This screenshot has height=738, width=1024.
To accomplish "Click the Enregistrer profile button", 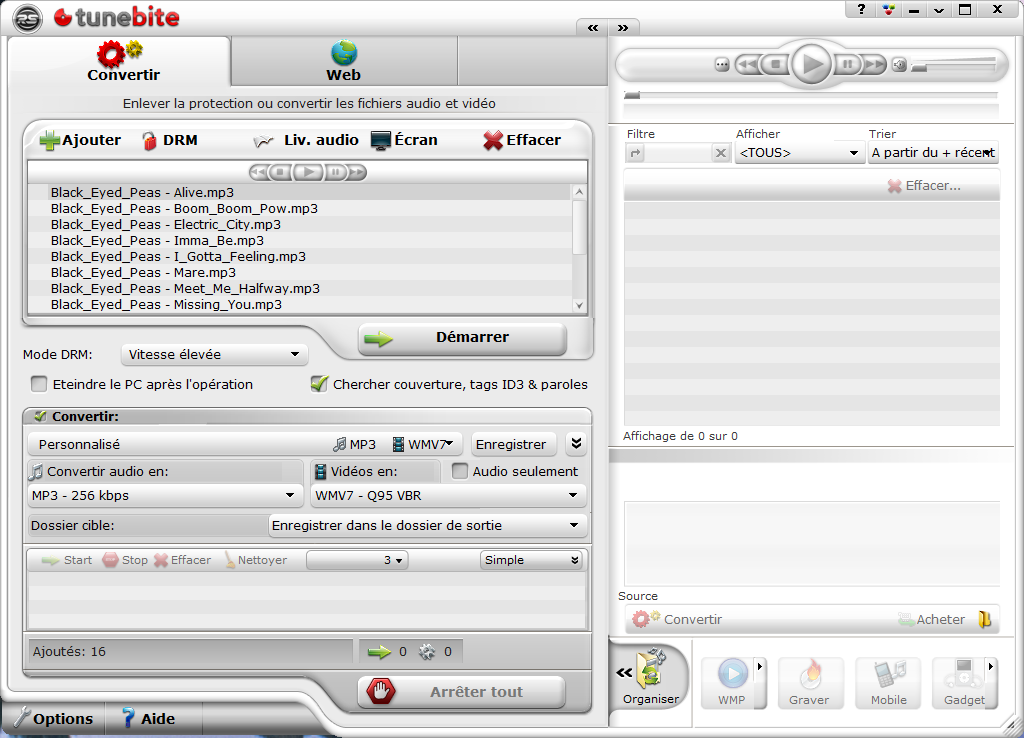I will pyautogui.click(x=511, y=444).
